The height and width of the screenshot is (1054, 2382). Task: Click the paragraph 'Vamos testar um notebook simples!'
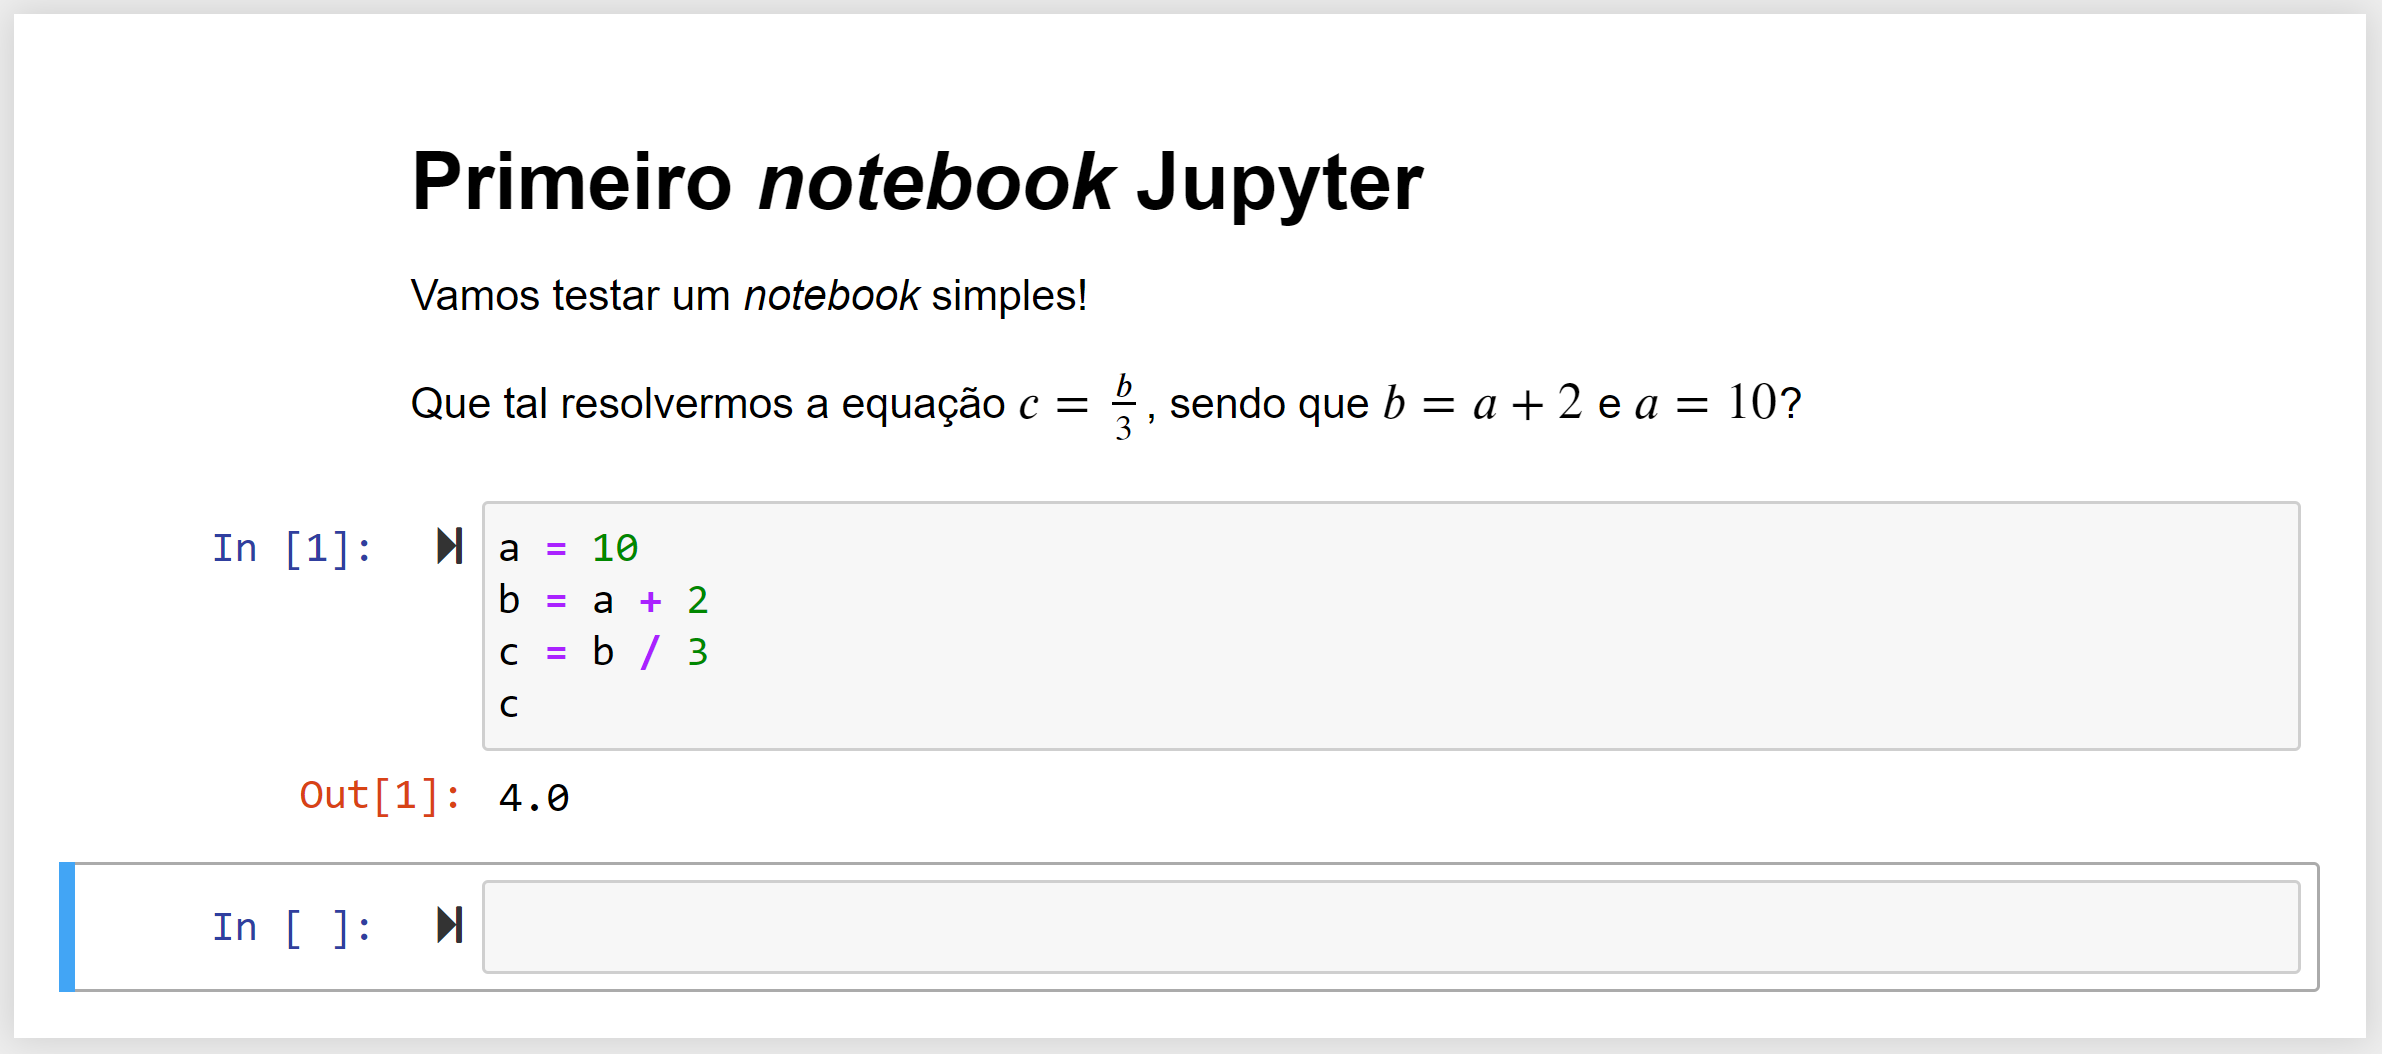pyautogui.click(x=749, y=296)
